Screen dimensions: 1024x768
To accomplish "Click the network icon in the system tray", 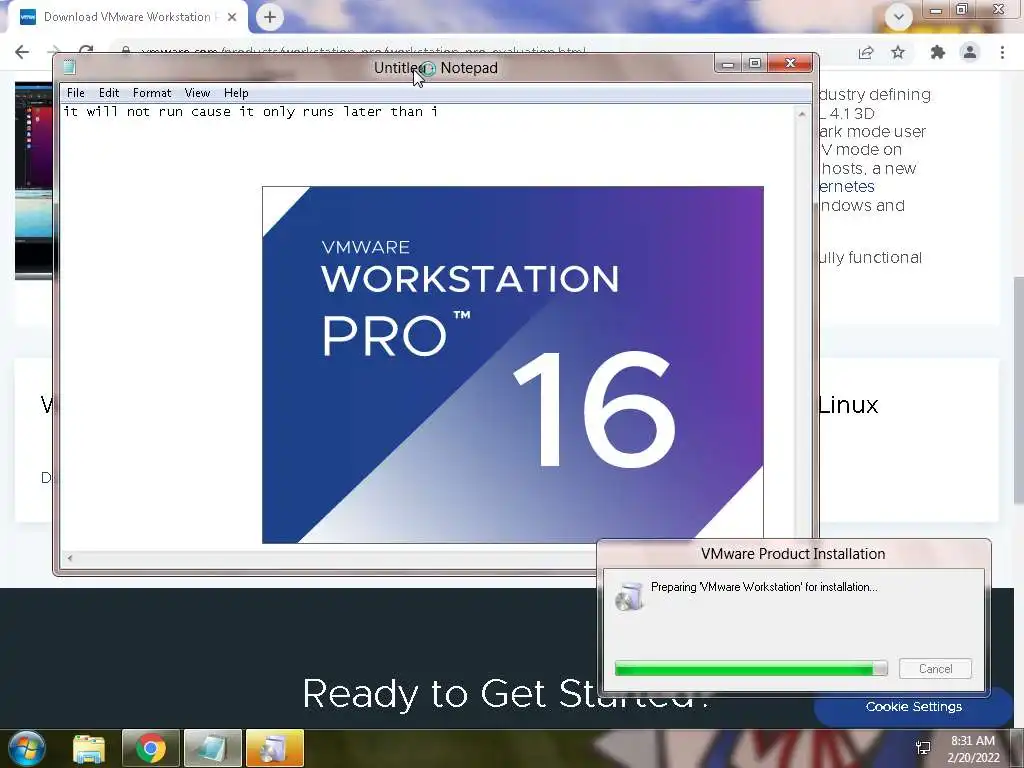I will pyautogui.click(x=923, y=748).
